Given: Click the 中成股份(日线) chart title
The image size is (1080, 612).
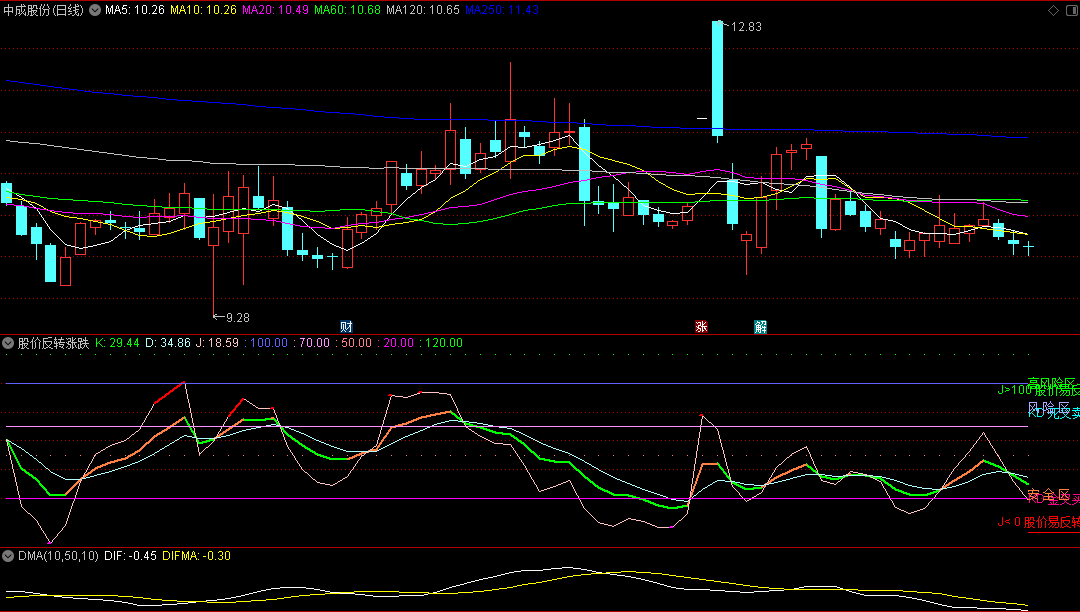Looking at the screenshot, I should pyautogui.click(x=44, y=10).
